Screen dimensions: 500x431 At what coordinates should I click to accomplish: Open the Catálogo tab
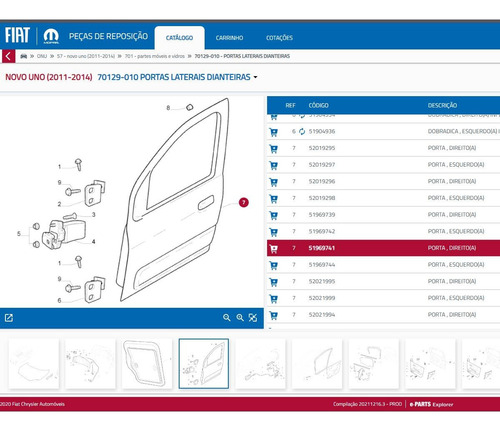[x=180, y=38]
